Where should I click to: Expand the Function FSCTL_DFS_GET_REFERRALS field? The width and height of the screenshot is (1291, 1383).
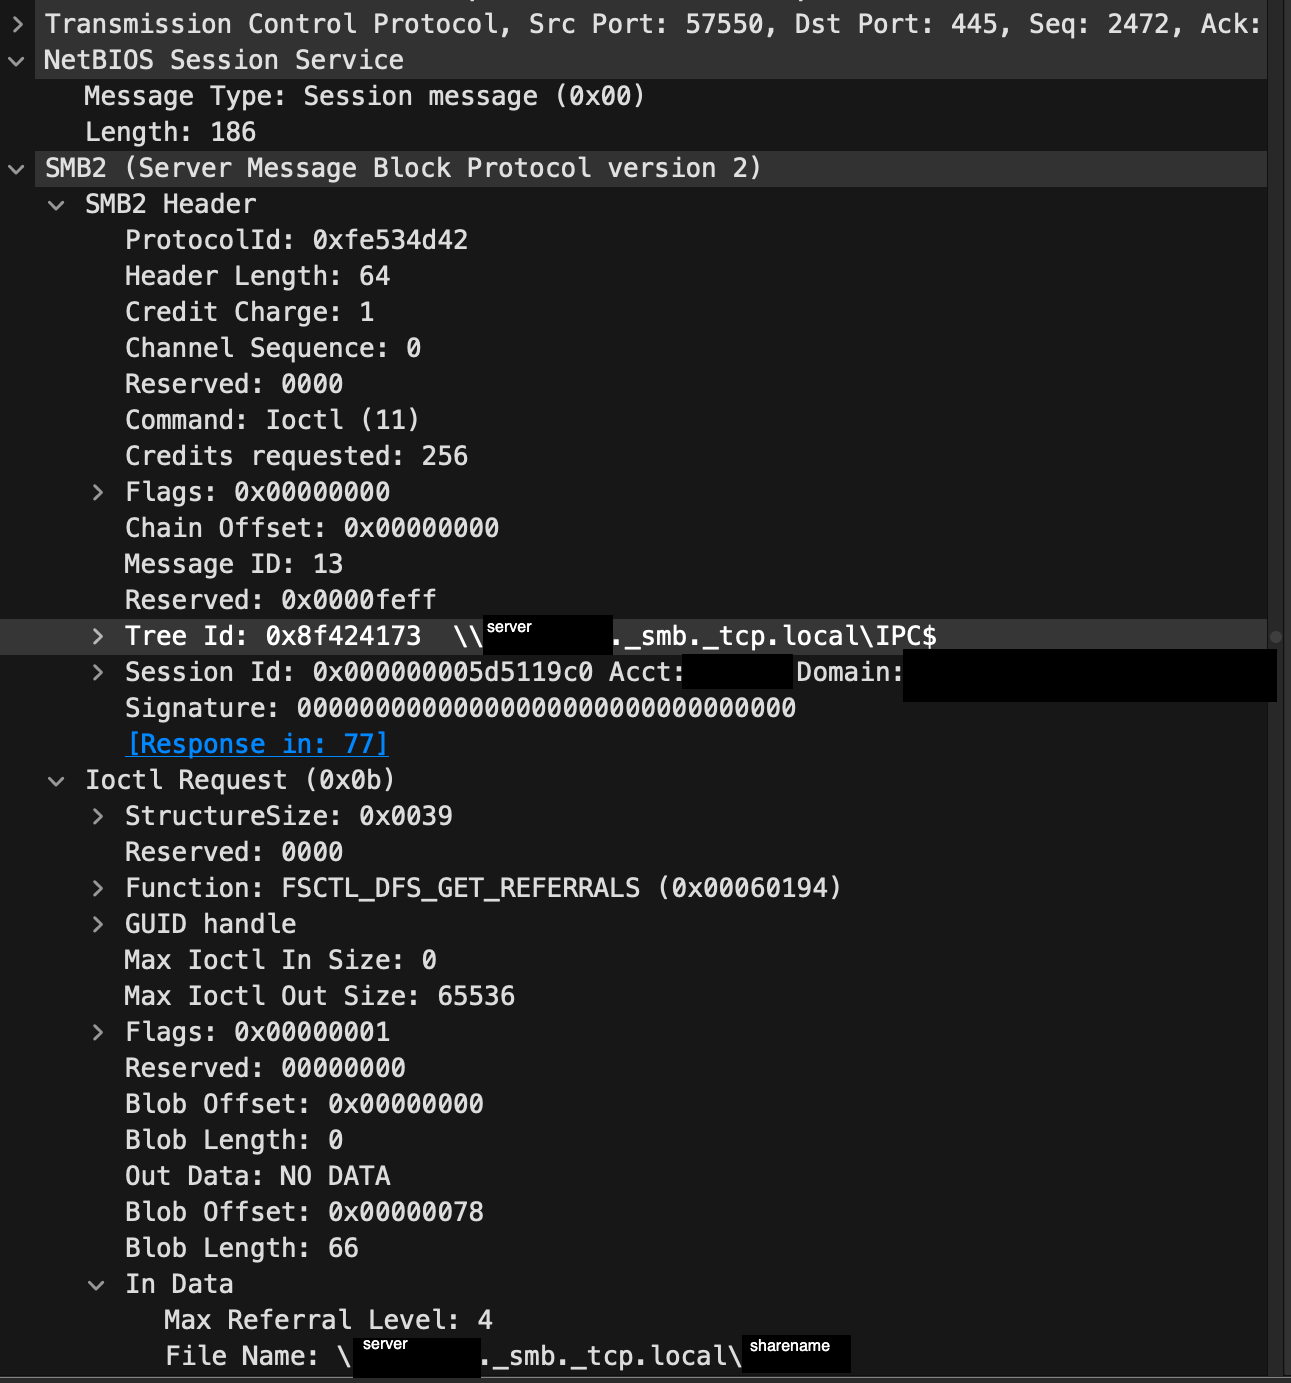[x=97, y=888]
